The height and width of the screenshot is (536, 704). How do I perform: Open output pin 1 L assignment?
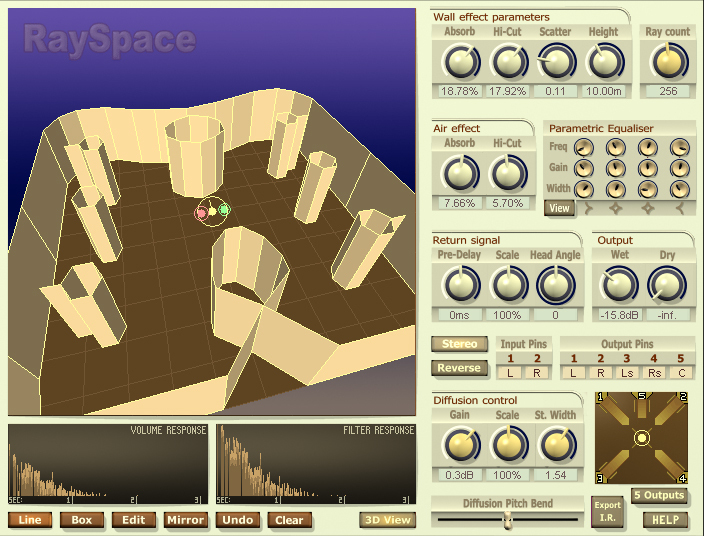[573, 373]
